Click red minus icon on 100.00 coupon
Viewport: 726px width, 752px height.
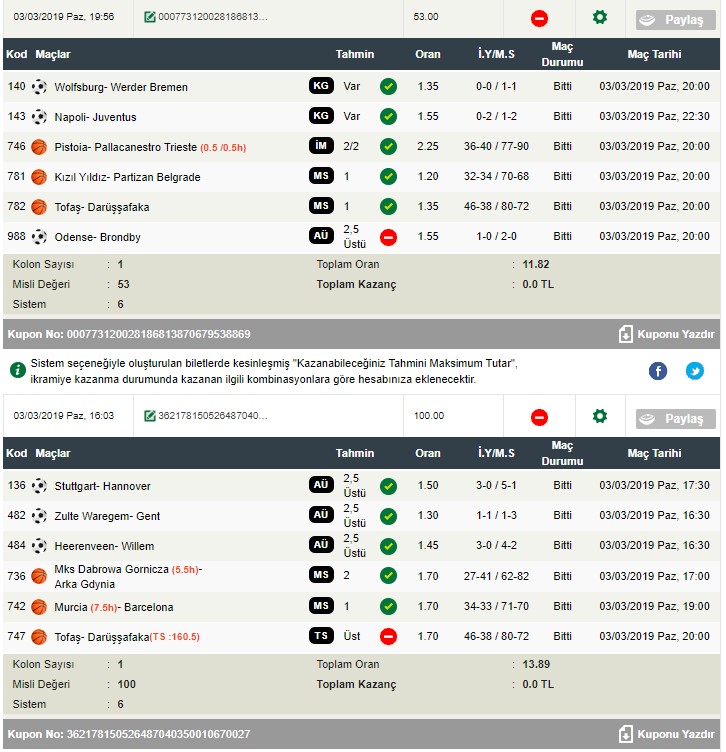[x=539, y=417]
